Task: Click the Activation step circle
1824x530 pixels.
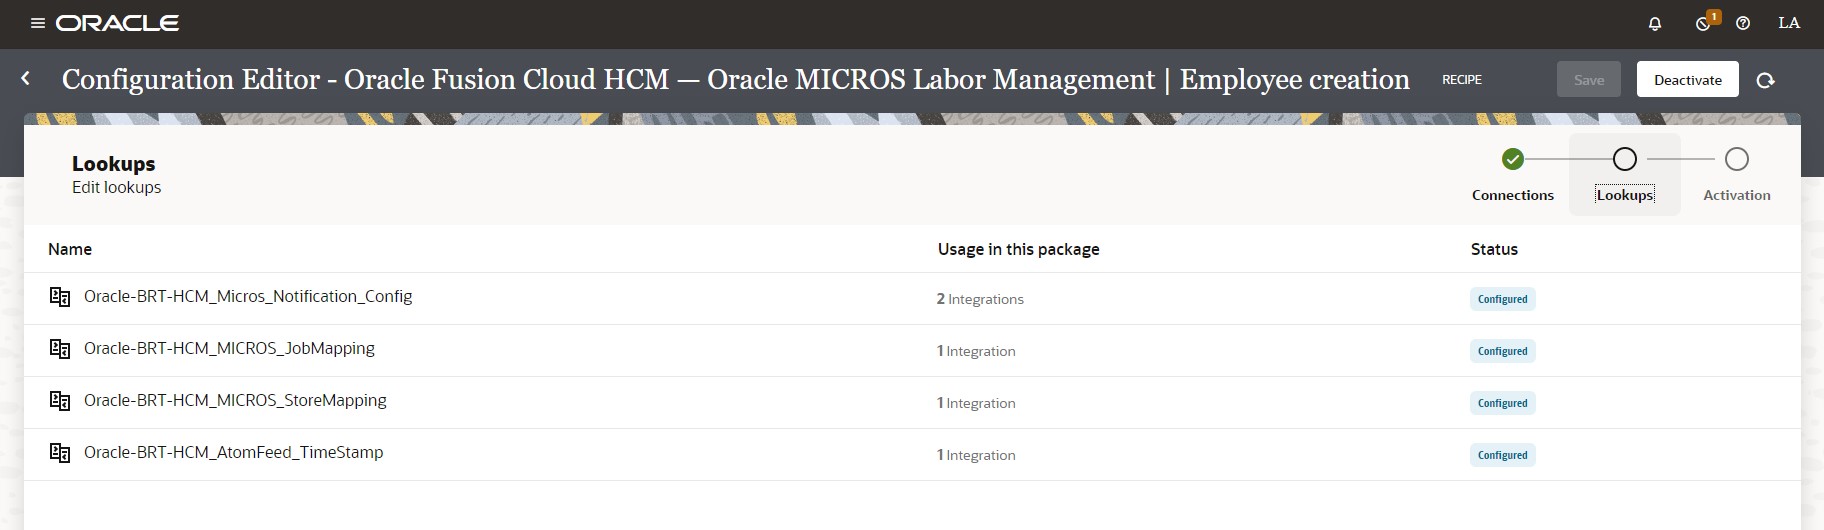Action: [1737, 159]
